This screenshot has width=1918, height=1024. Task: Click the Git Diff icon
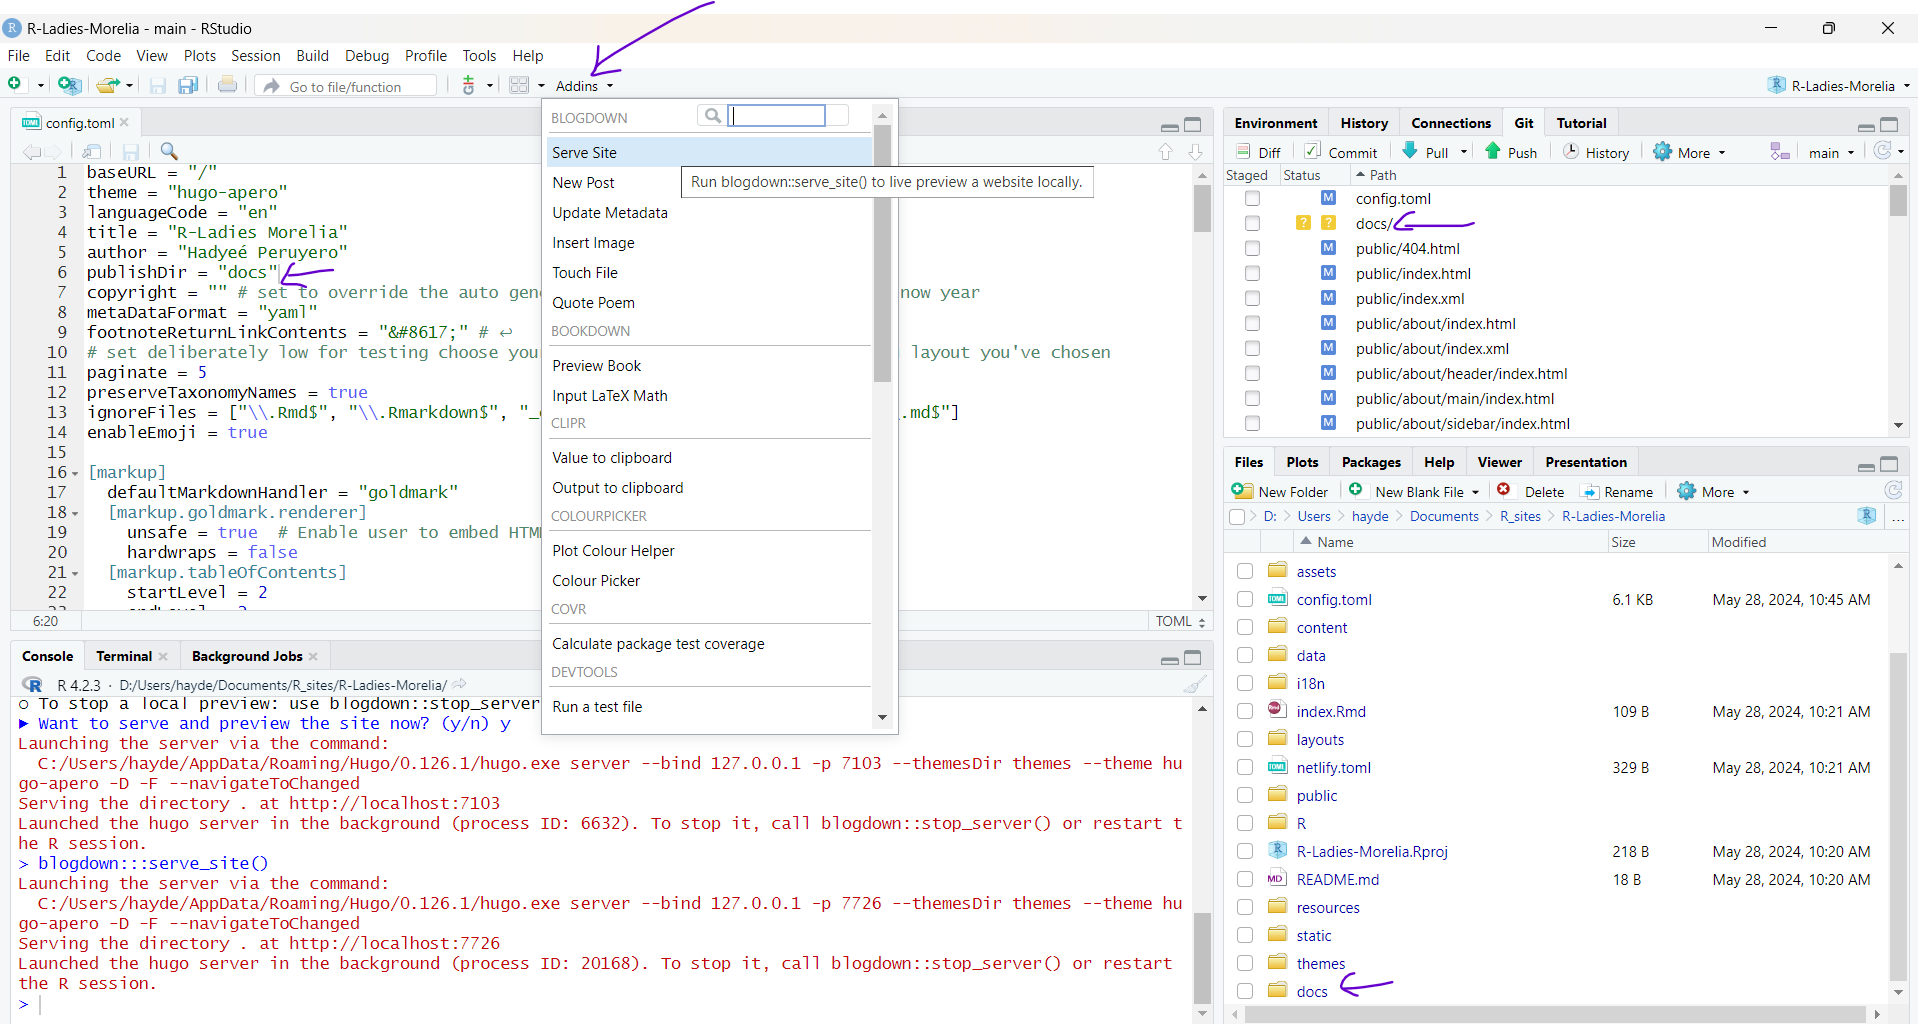(x=1244, y=151)
